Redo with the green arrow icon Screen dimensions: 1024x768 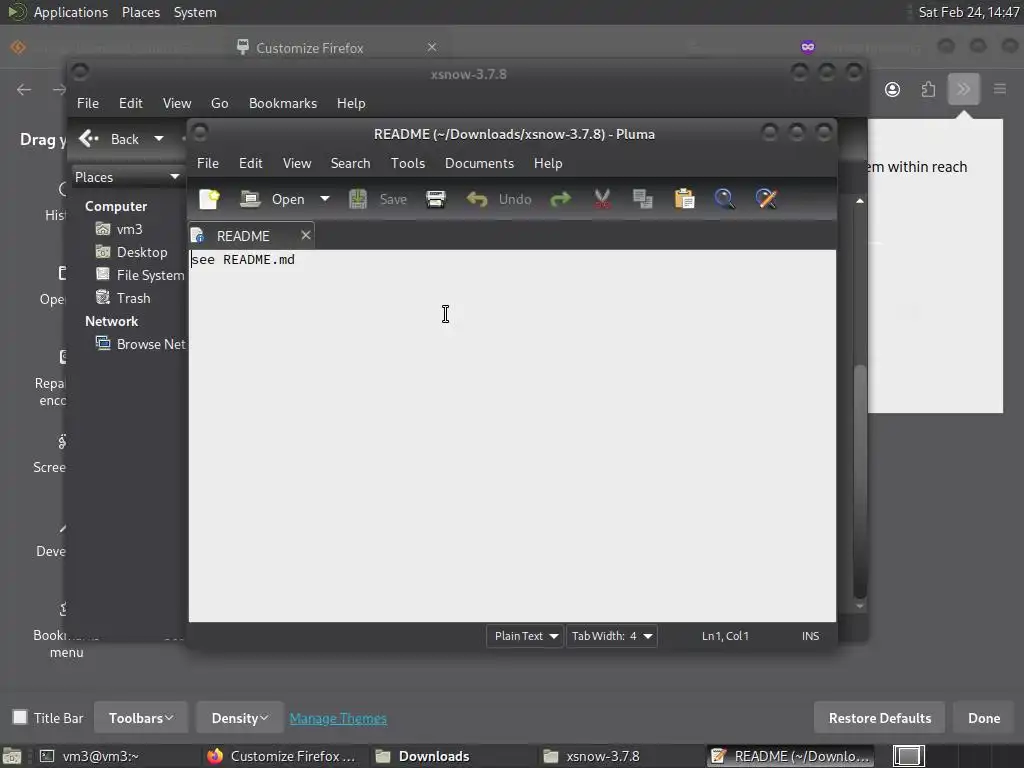pyautogui.click(x=560, y=199)
